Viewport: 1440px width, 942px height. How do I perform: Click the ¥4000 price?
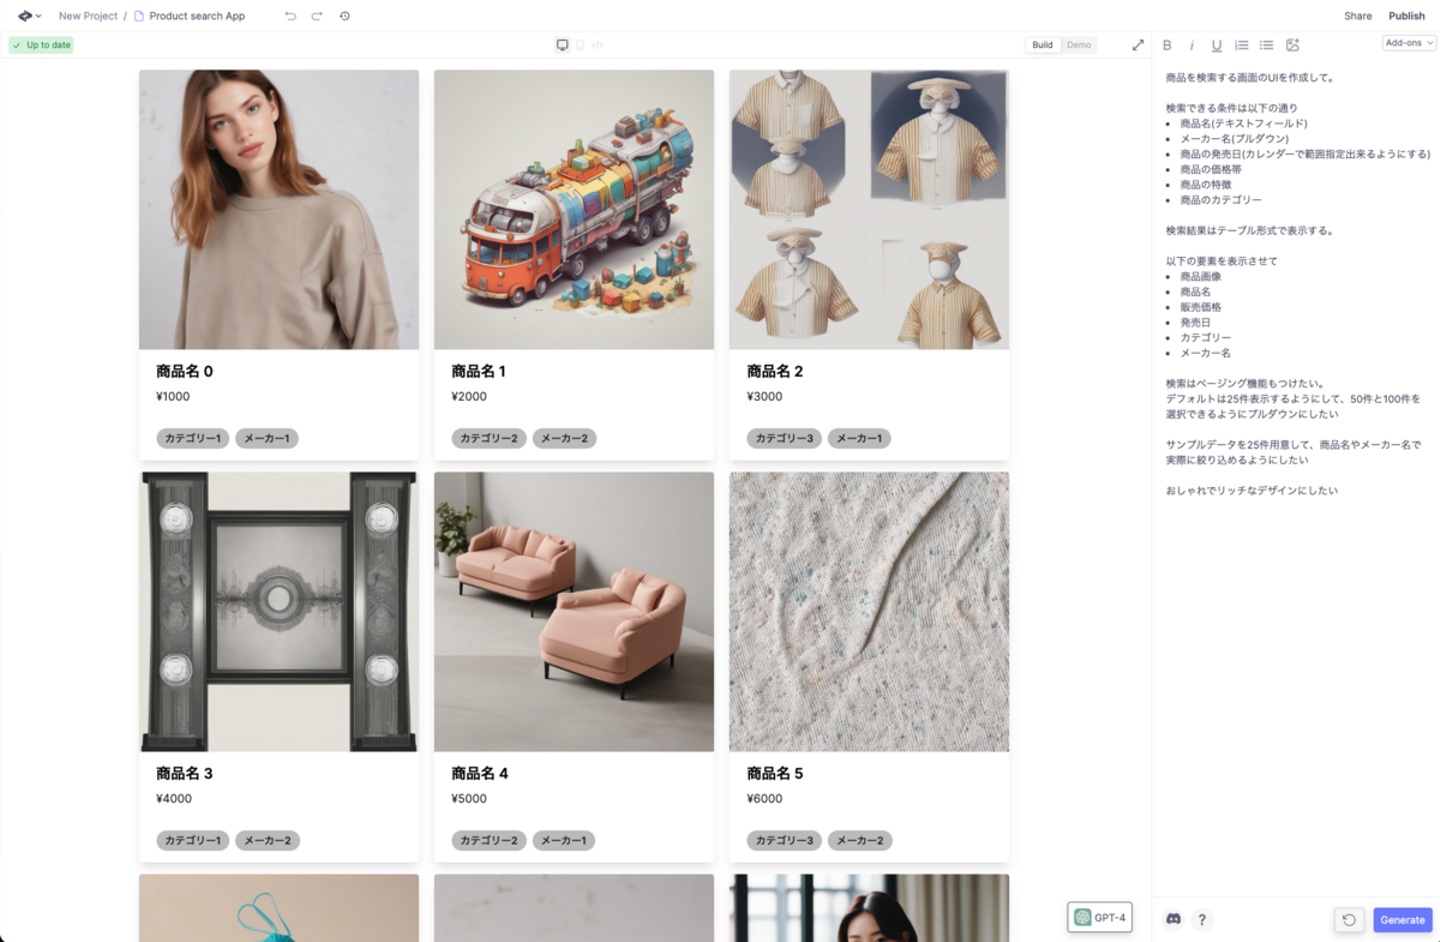pyautogui.click(x=174, y=798)
